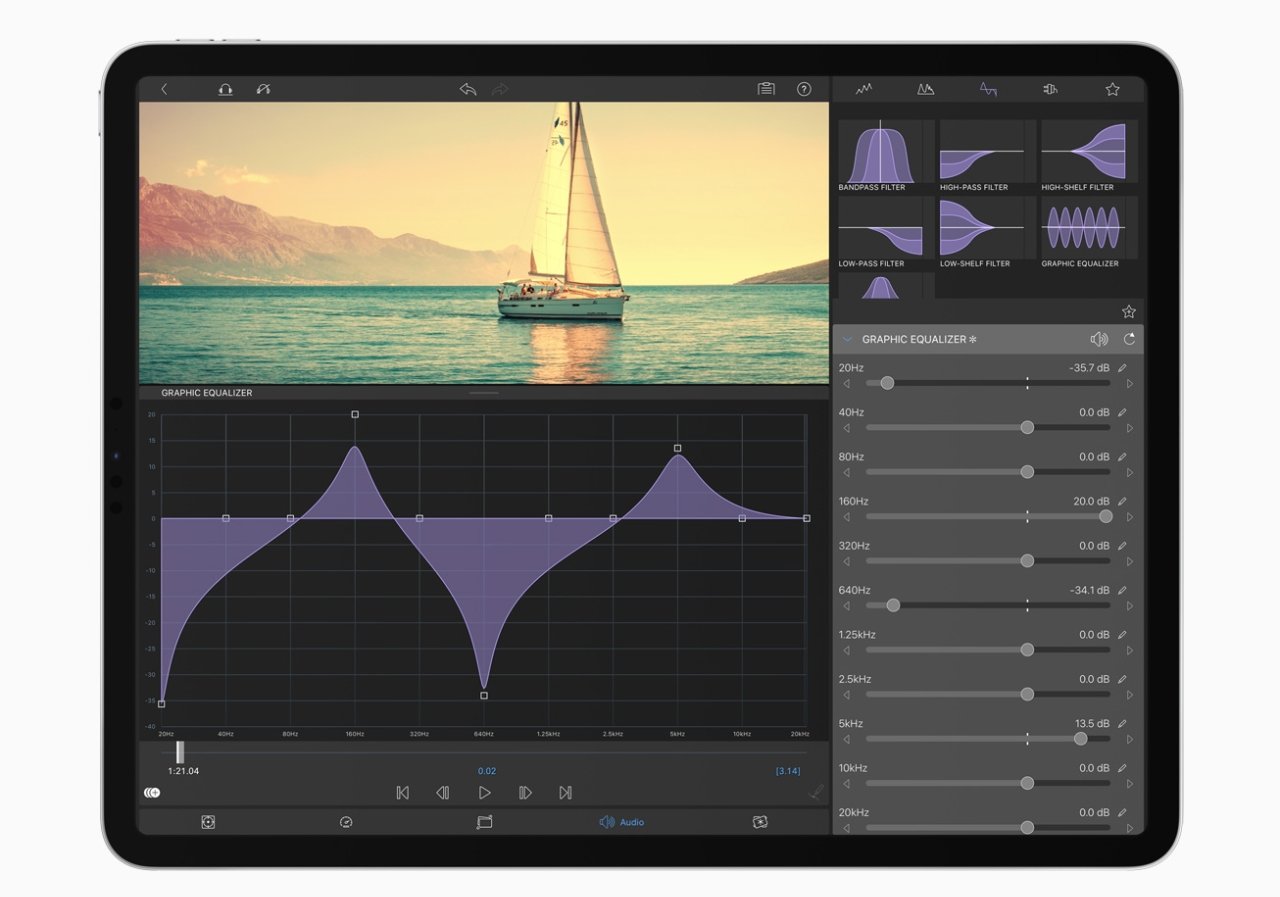Increase 1.25kHz gain with right arrow

[1130, 650]
